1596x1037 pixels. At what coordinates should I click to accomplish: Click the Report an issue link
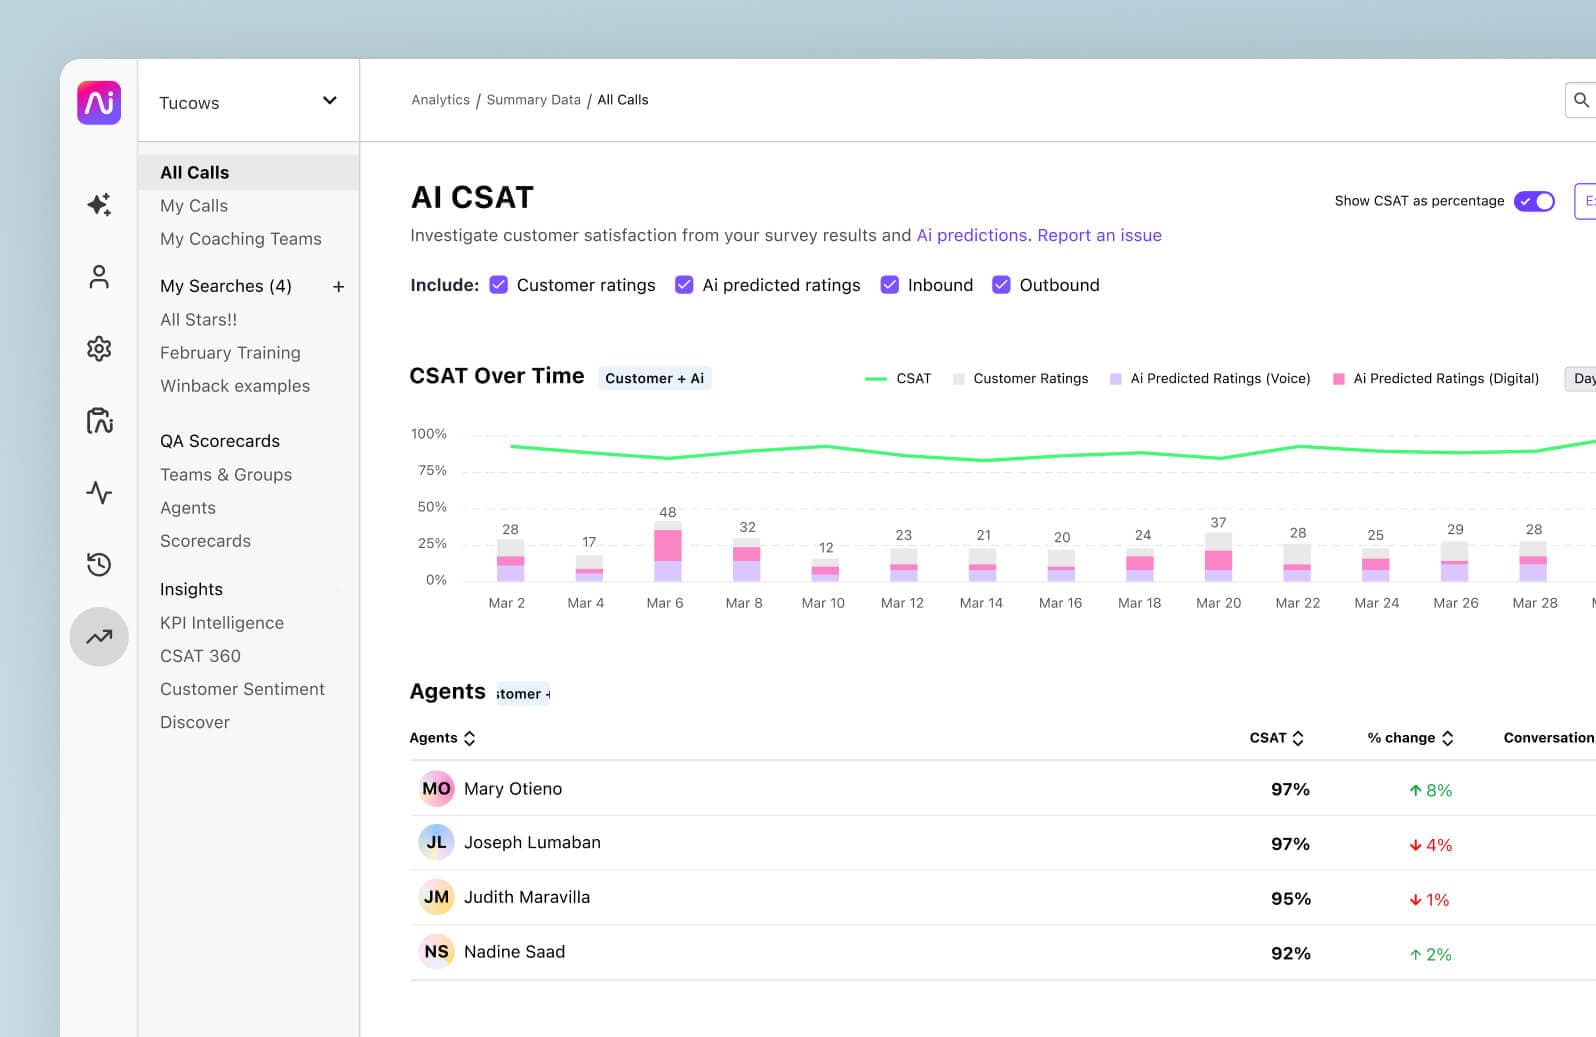click(1099, 235)
